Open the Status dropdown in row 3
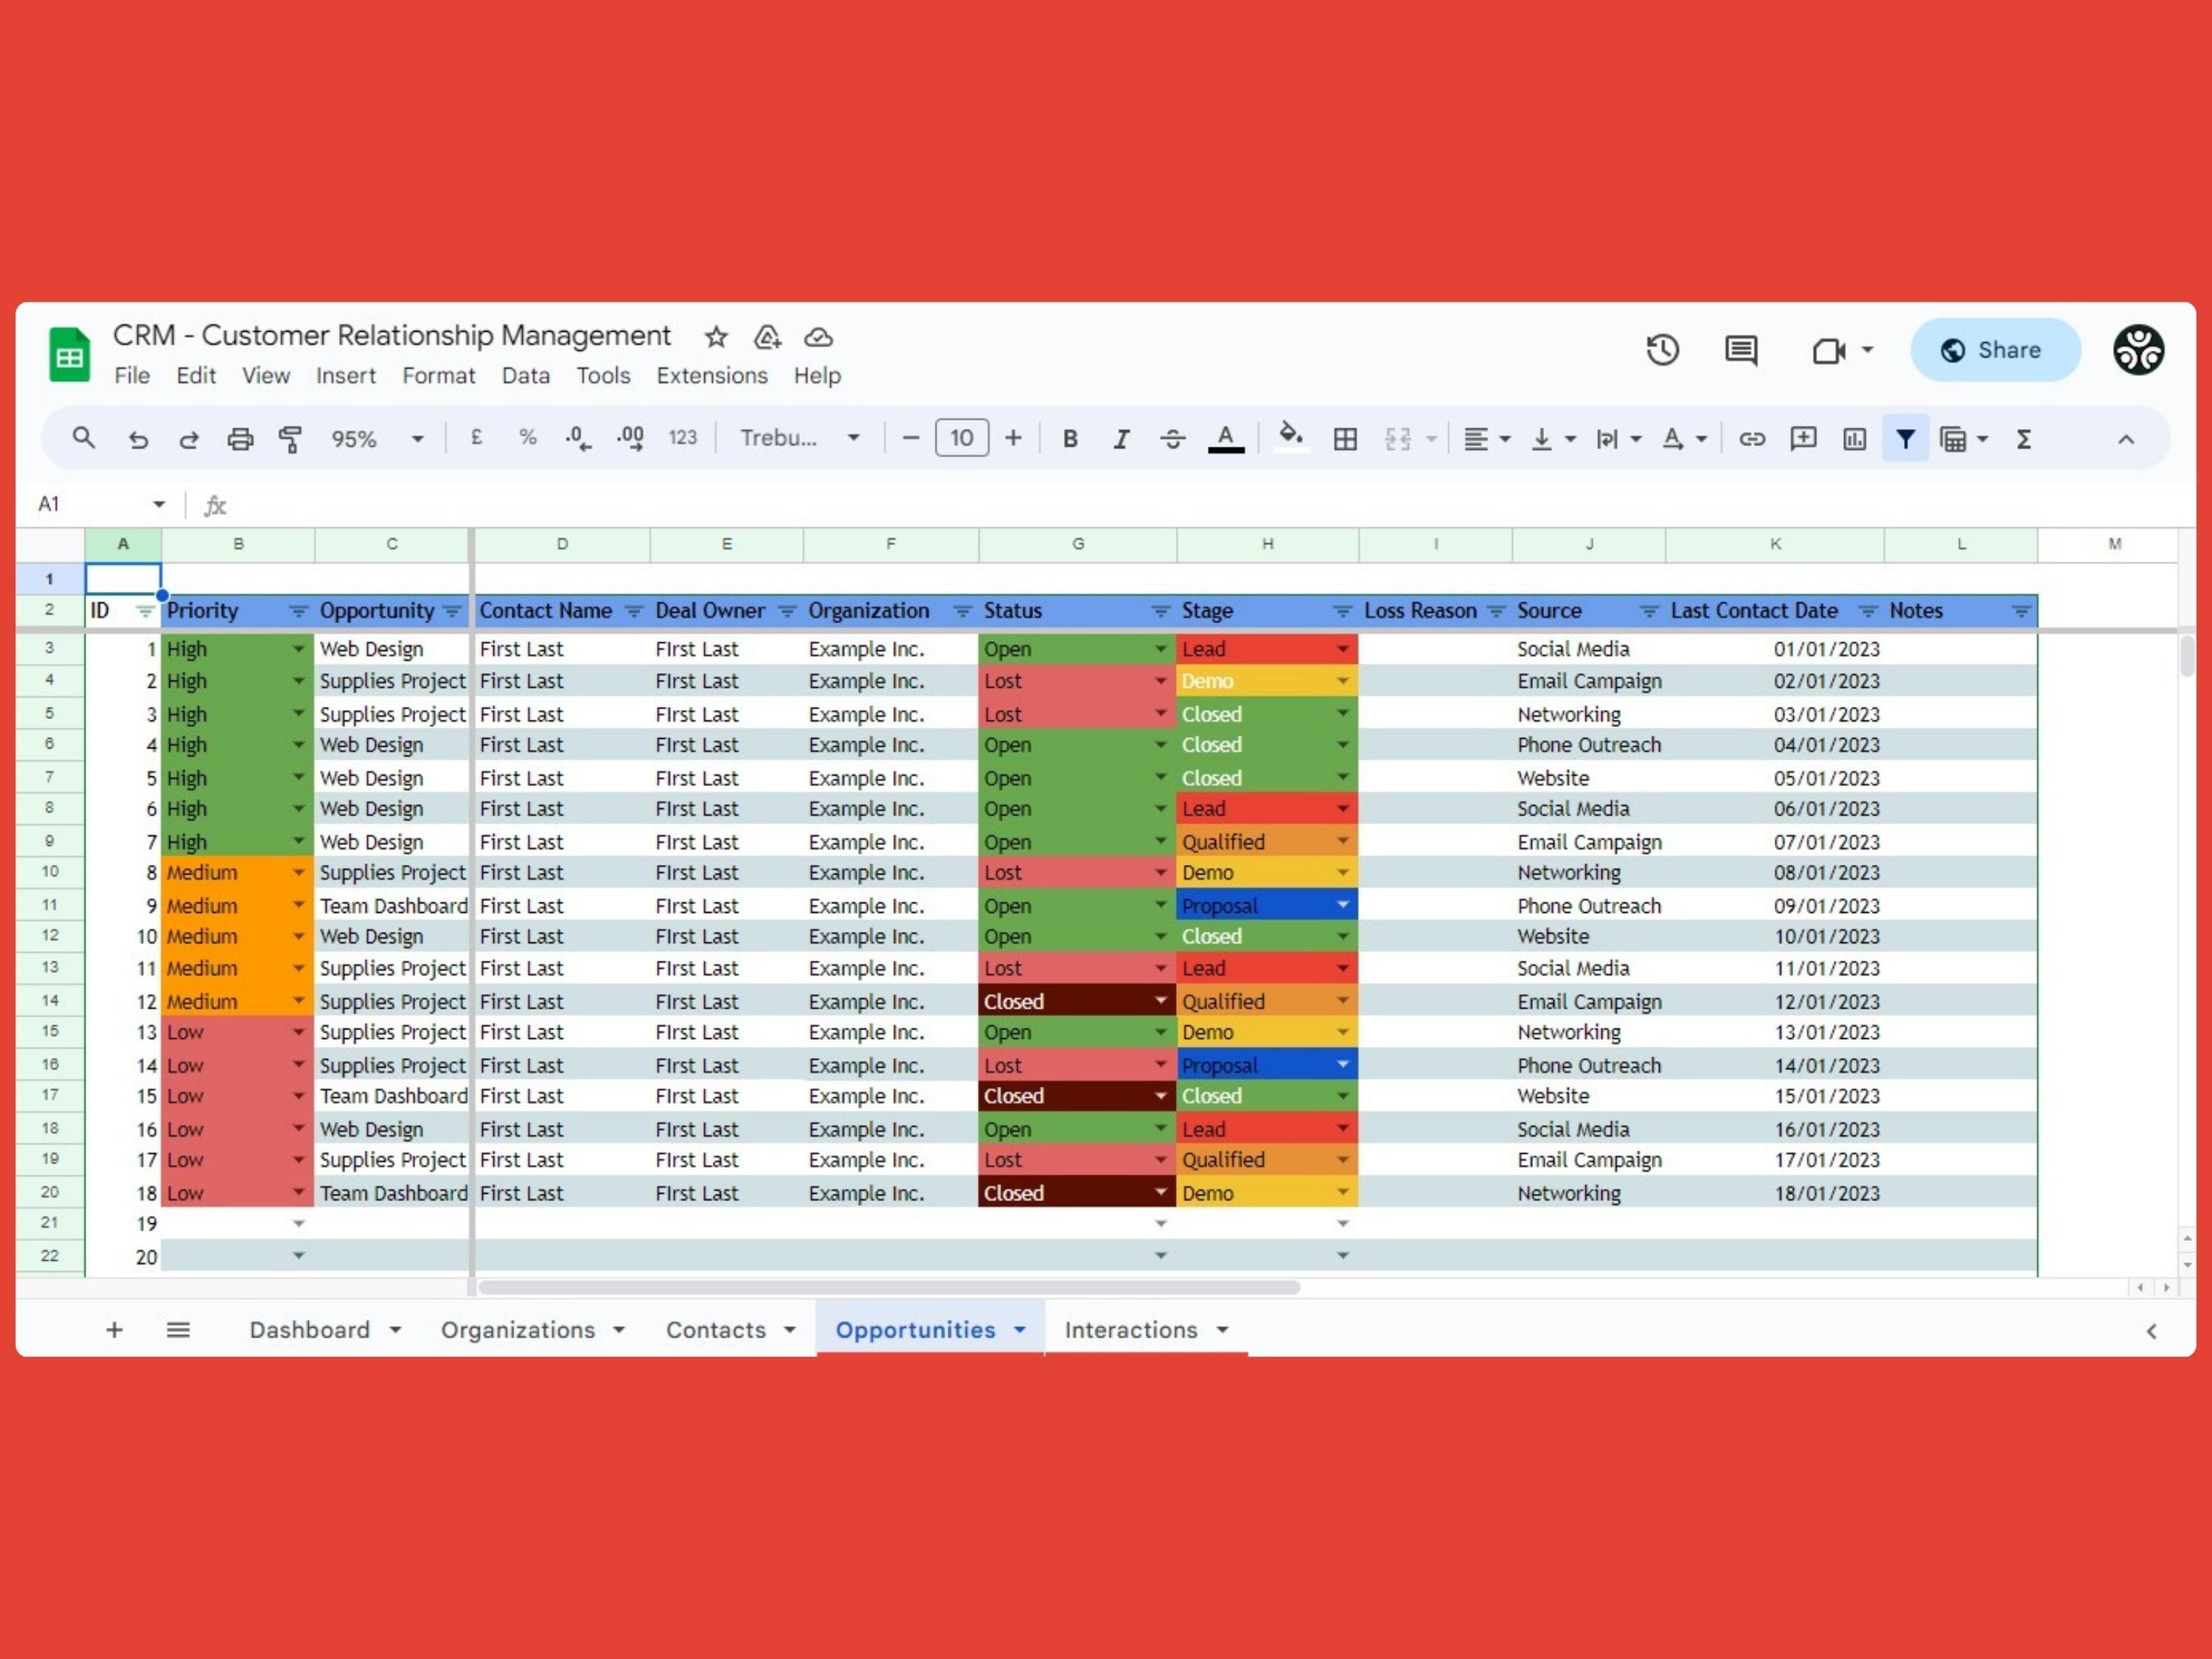 [1160, 648]
